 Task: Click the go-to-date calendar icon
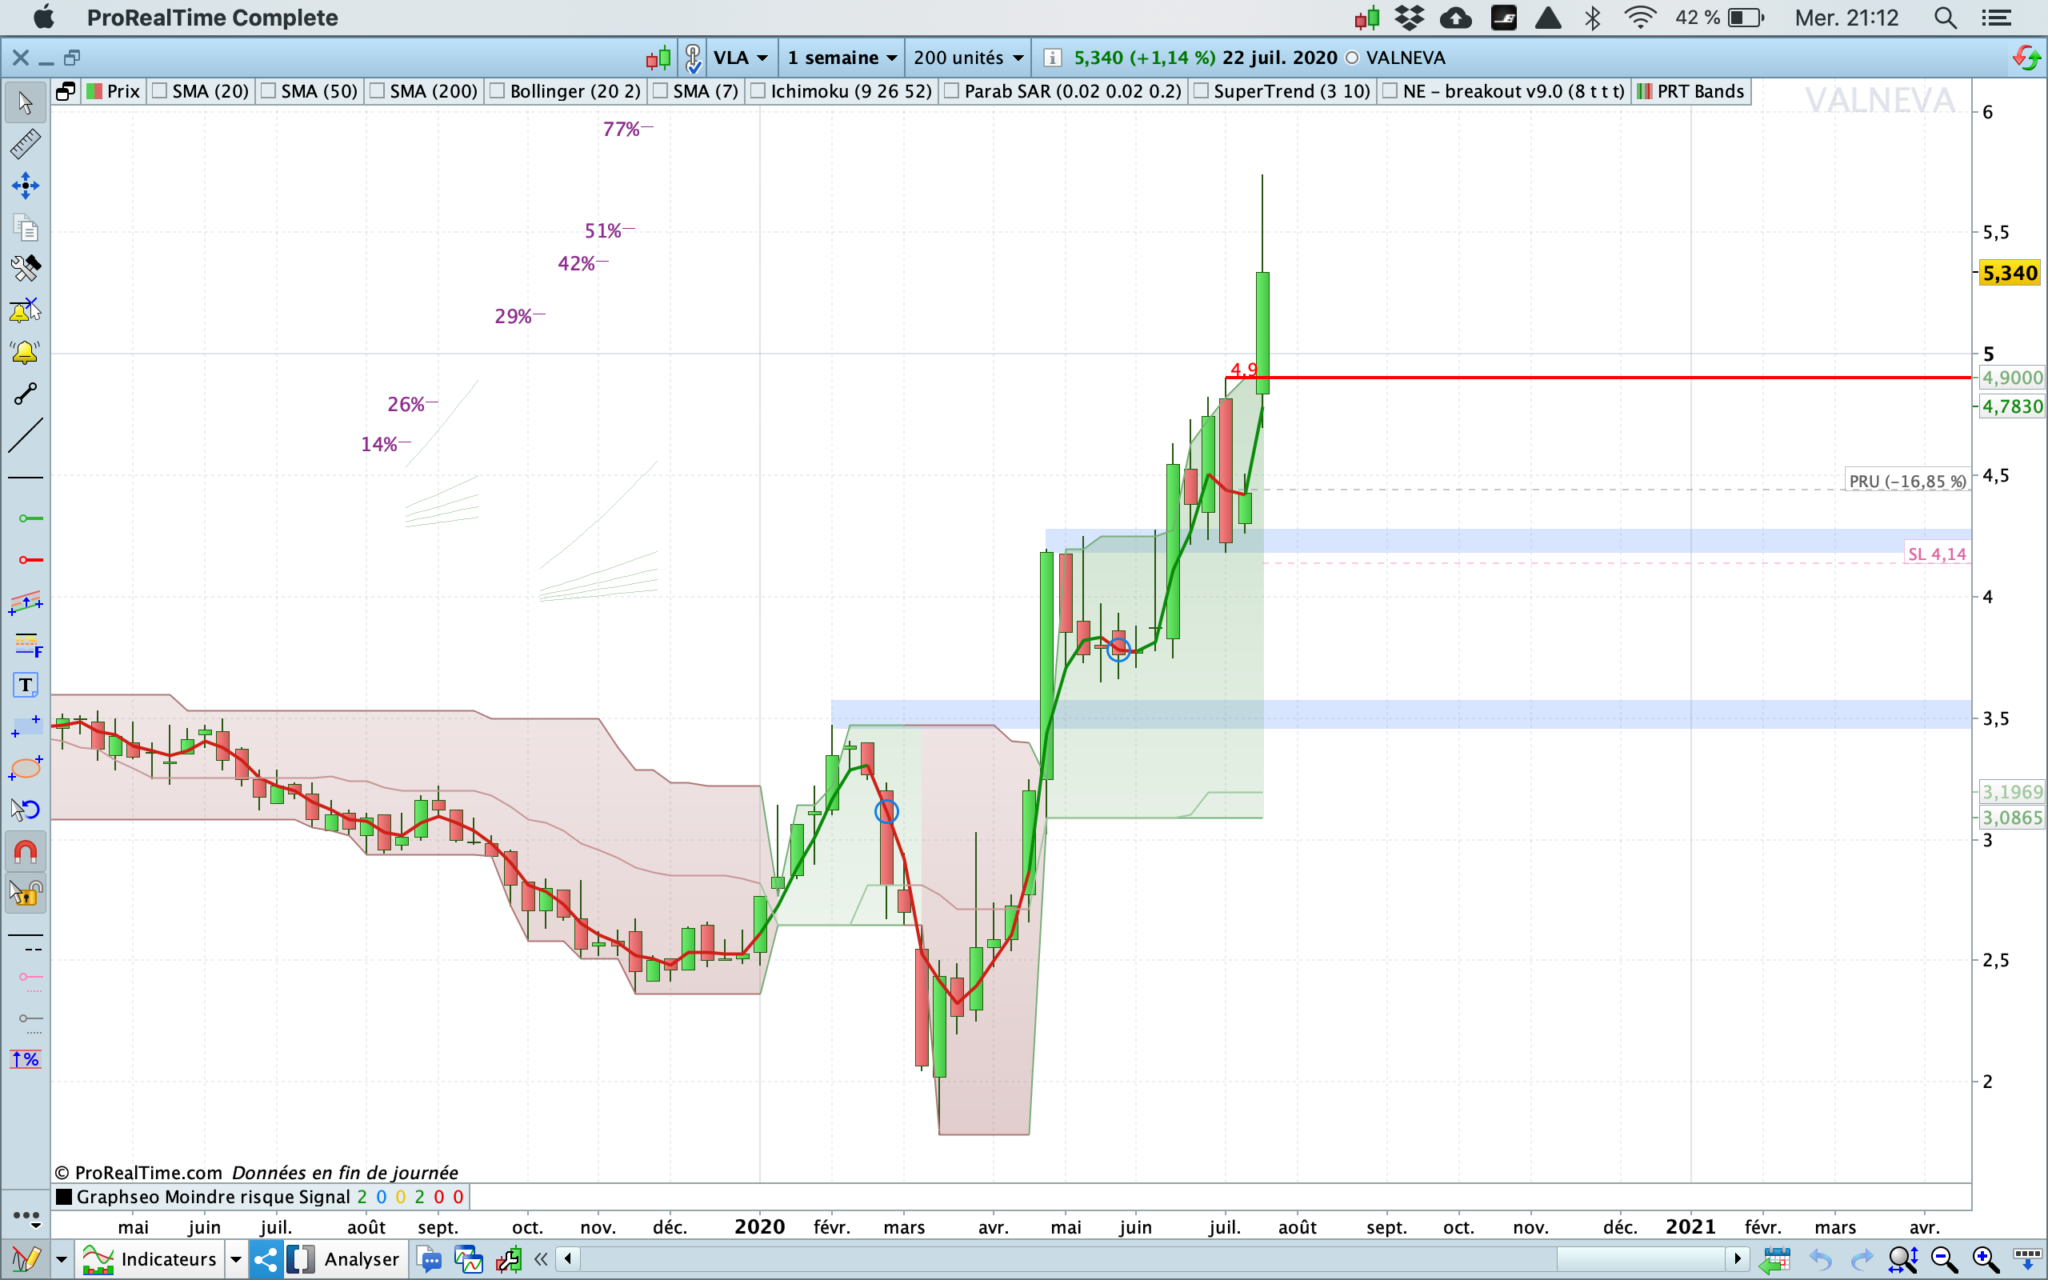tap(1776, 1259)
